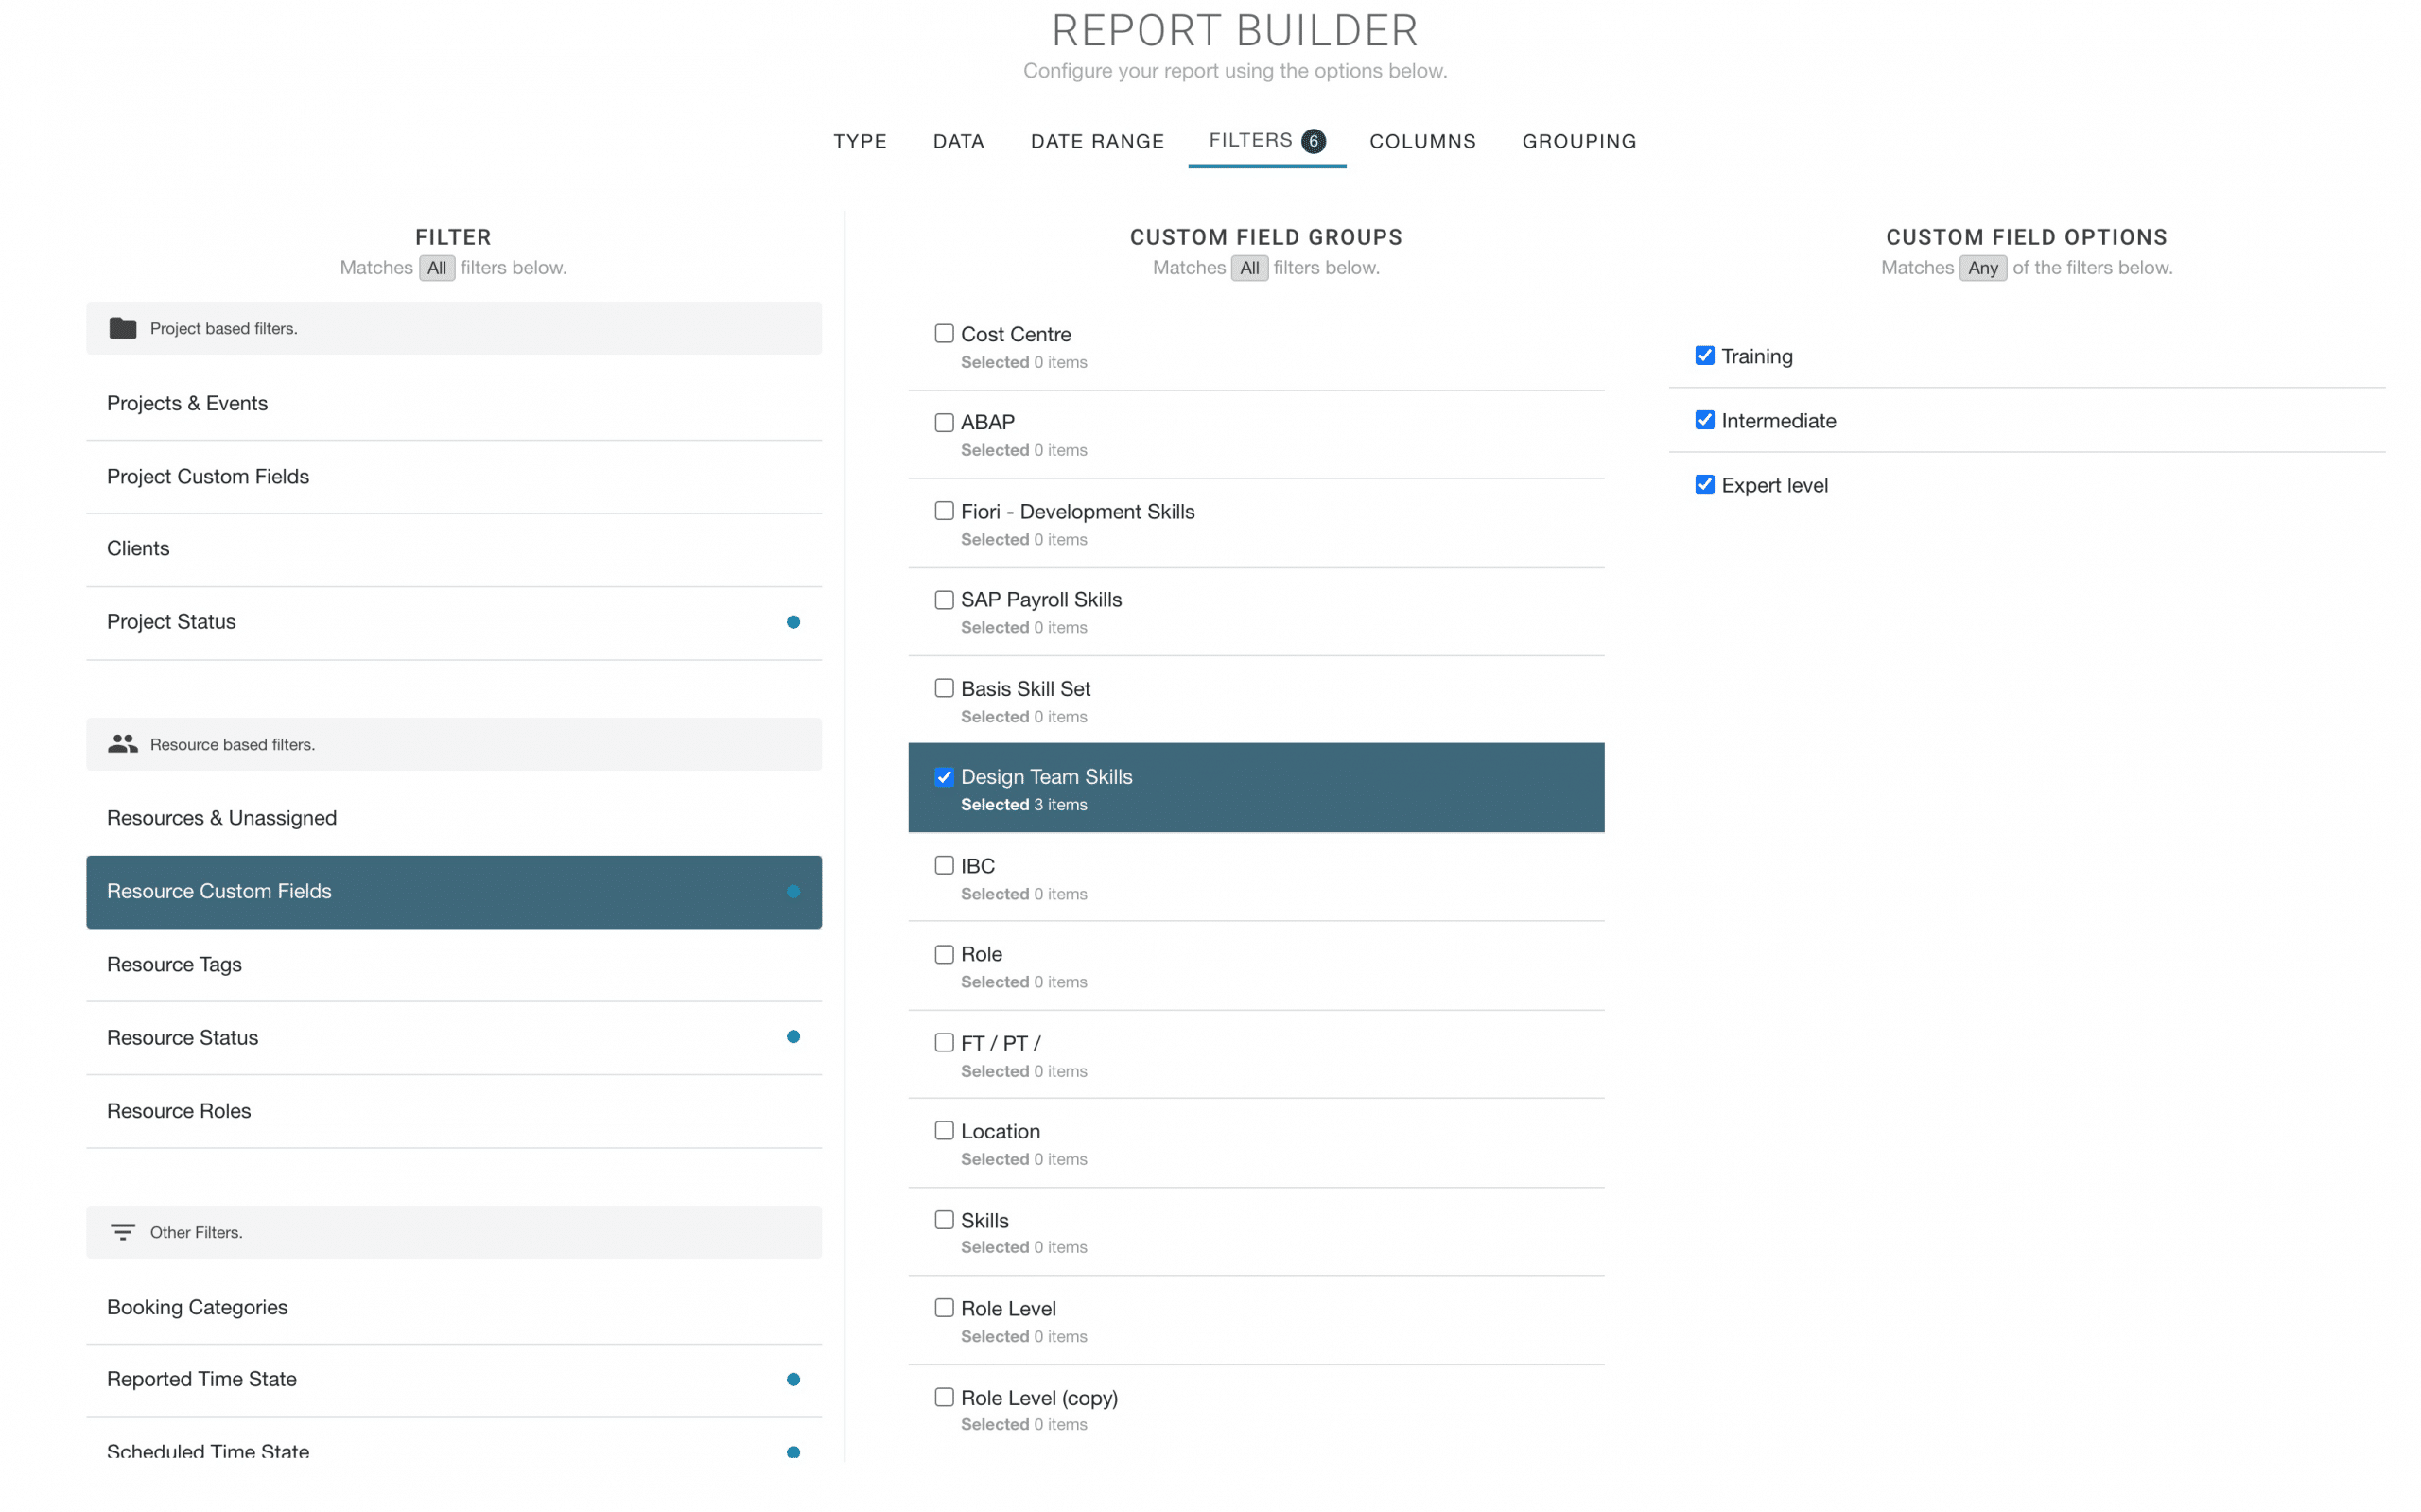2421x1512 pixels.
Task: Click the dot beside Resource Status
Action: (793, 1037)
